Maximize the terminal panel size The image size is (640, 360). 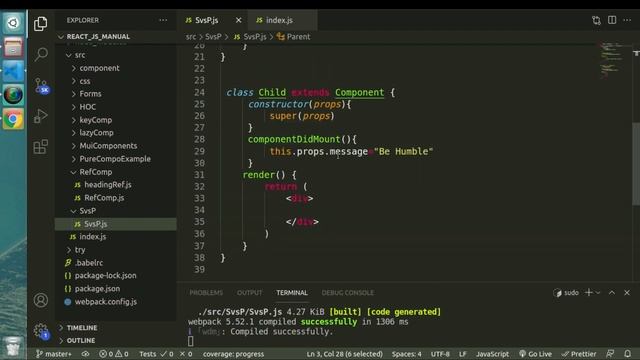tap(612, 293)
